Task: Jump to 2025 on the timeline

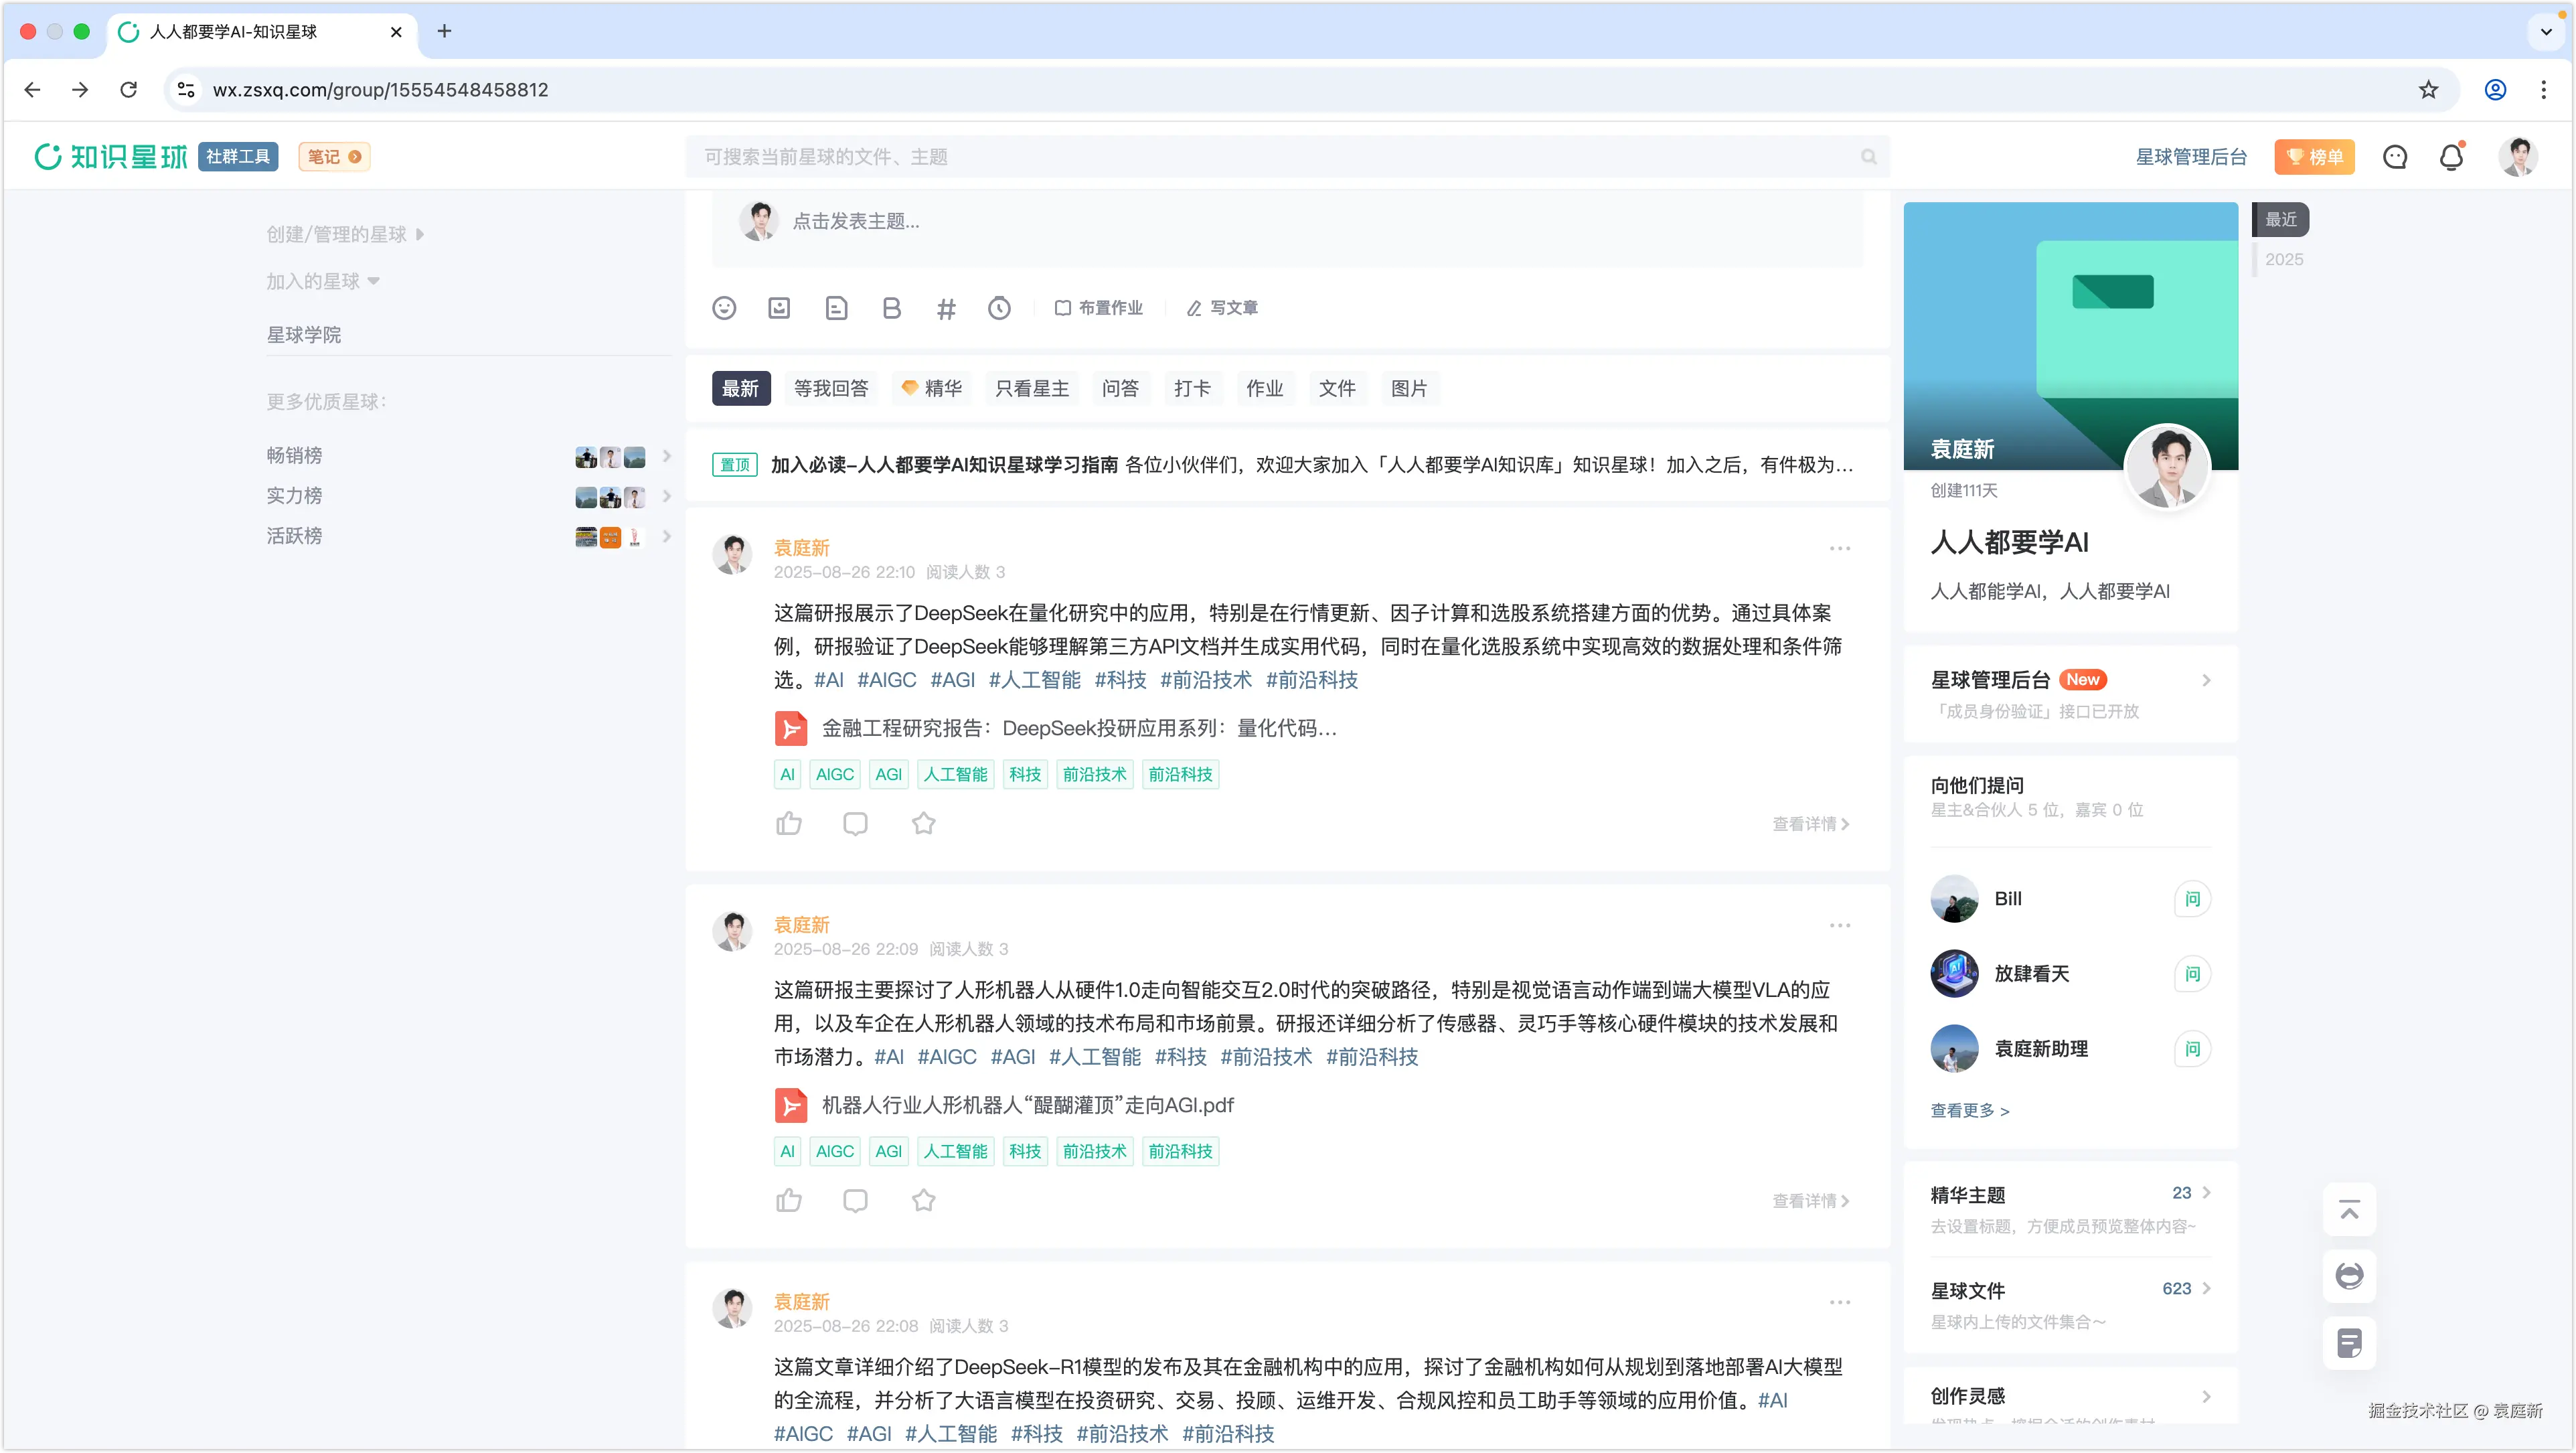Action: click(x=2283, y=259)
